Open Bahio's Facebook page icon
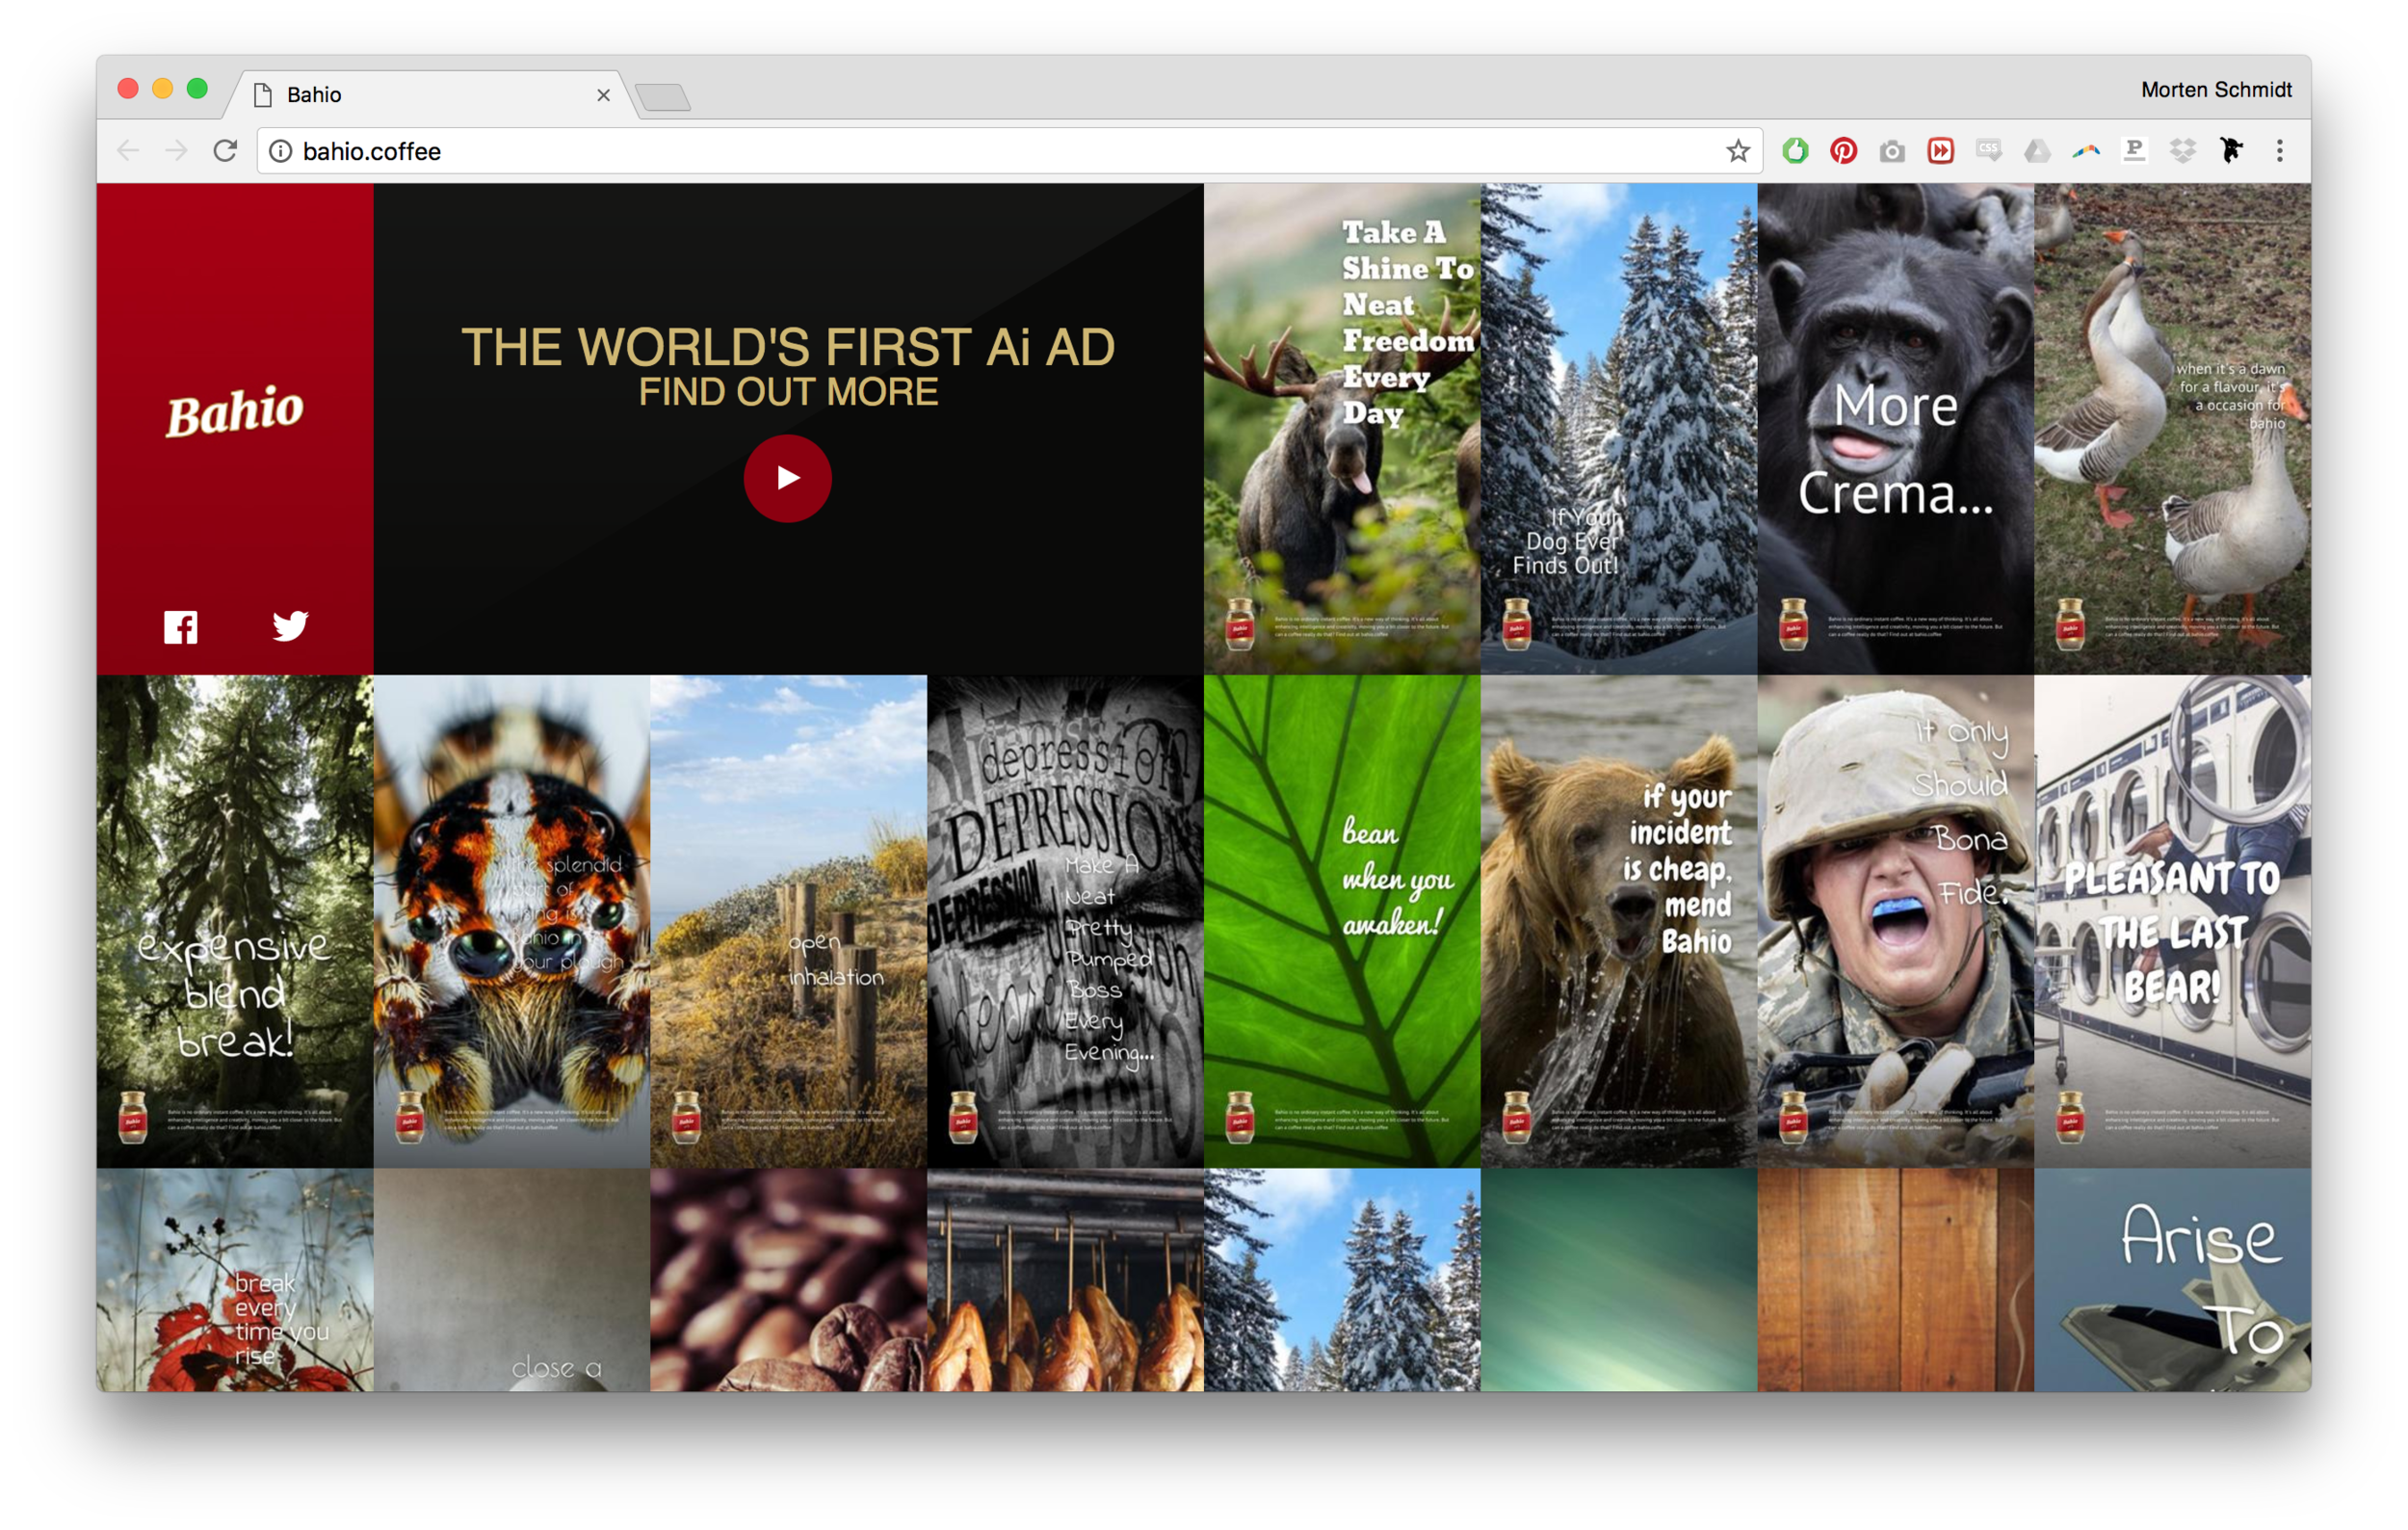 [181, 627]
